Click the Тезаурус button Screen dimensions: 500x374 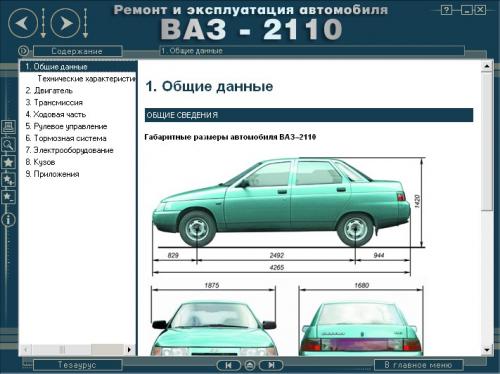77,365
